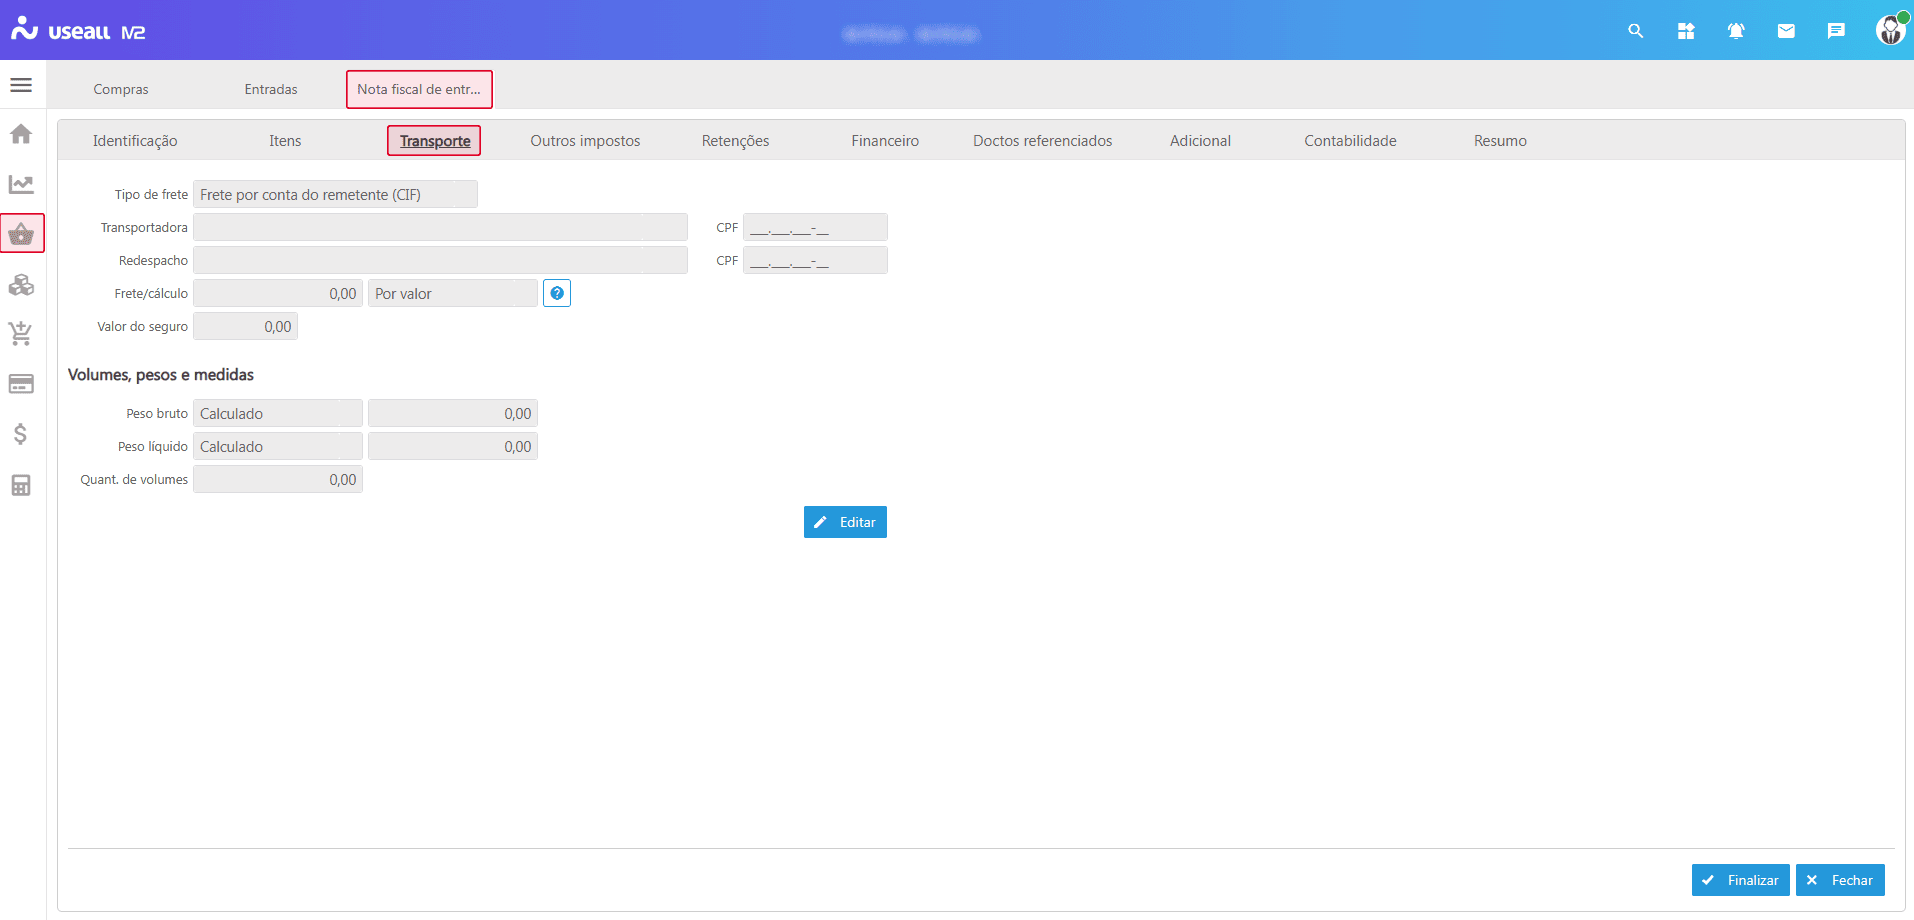The image size is (1914, 920).
Task: Open the Por valor freight calculation dropdown
Action: pyautogui.click(x=453, y=293)
